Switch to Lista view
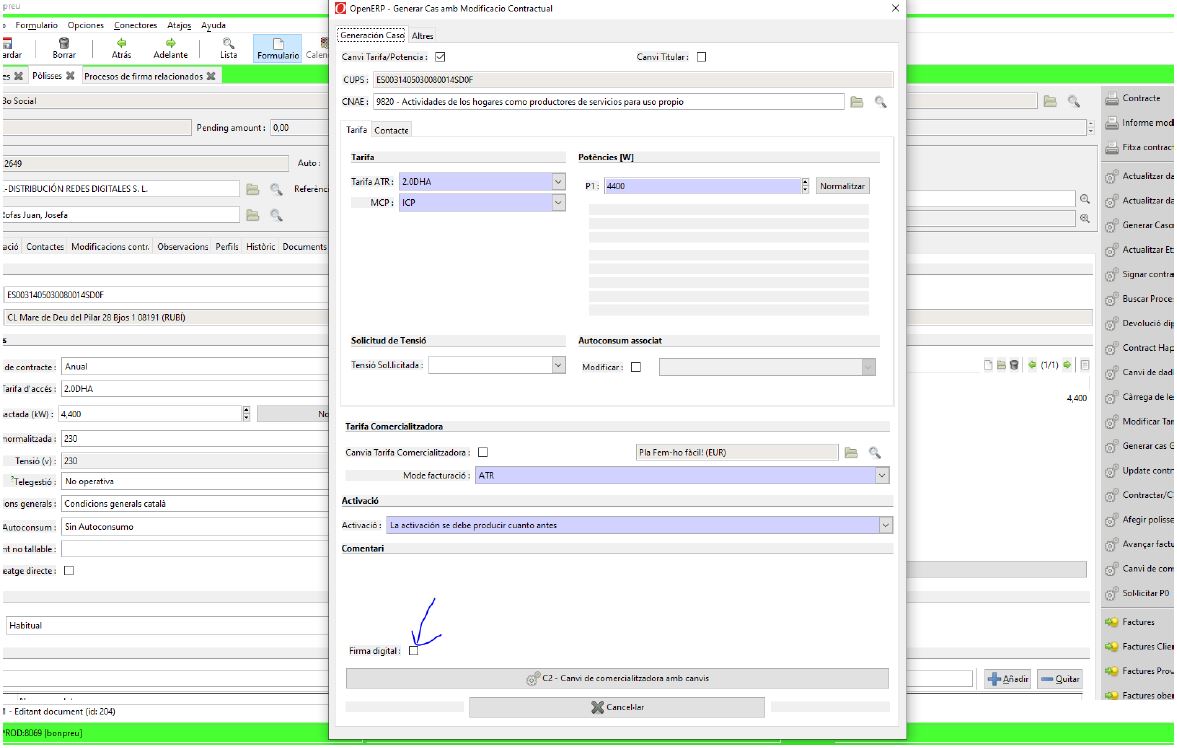Viewport: 1177px width, 748px height. 229,43
